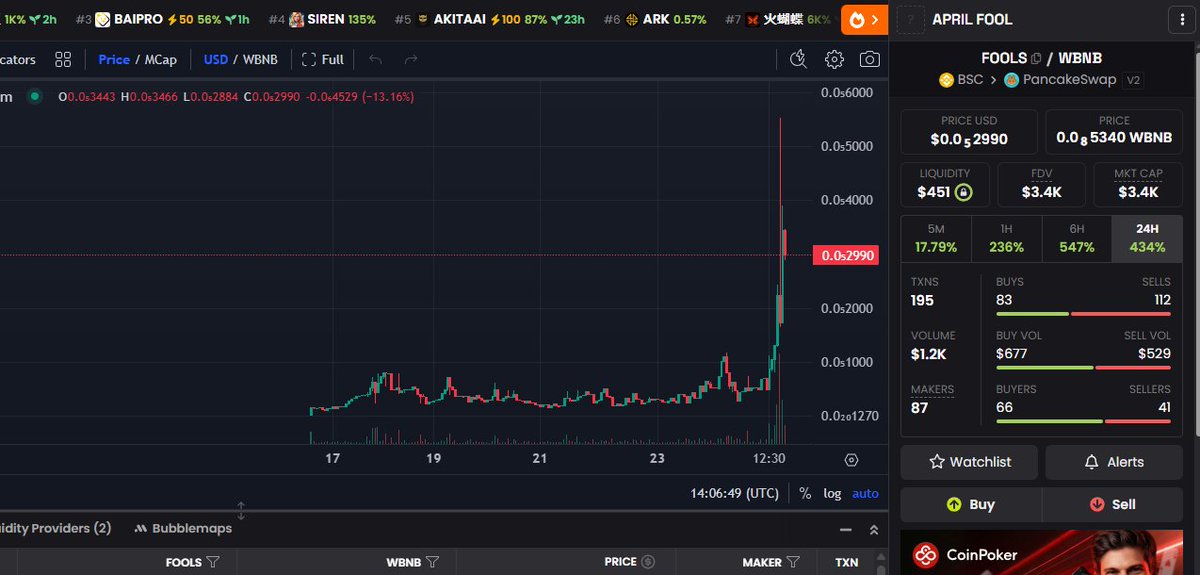The width and height of the screenshot is (1200, 575).
Task: Click the question mark token icon
Action: coord(910,19)
